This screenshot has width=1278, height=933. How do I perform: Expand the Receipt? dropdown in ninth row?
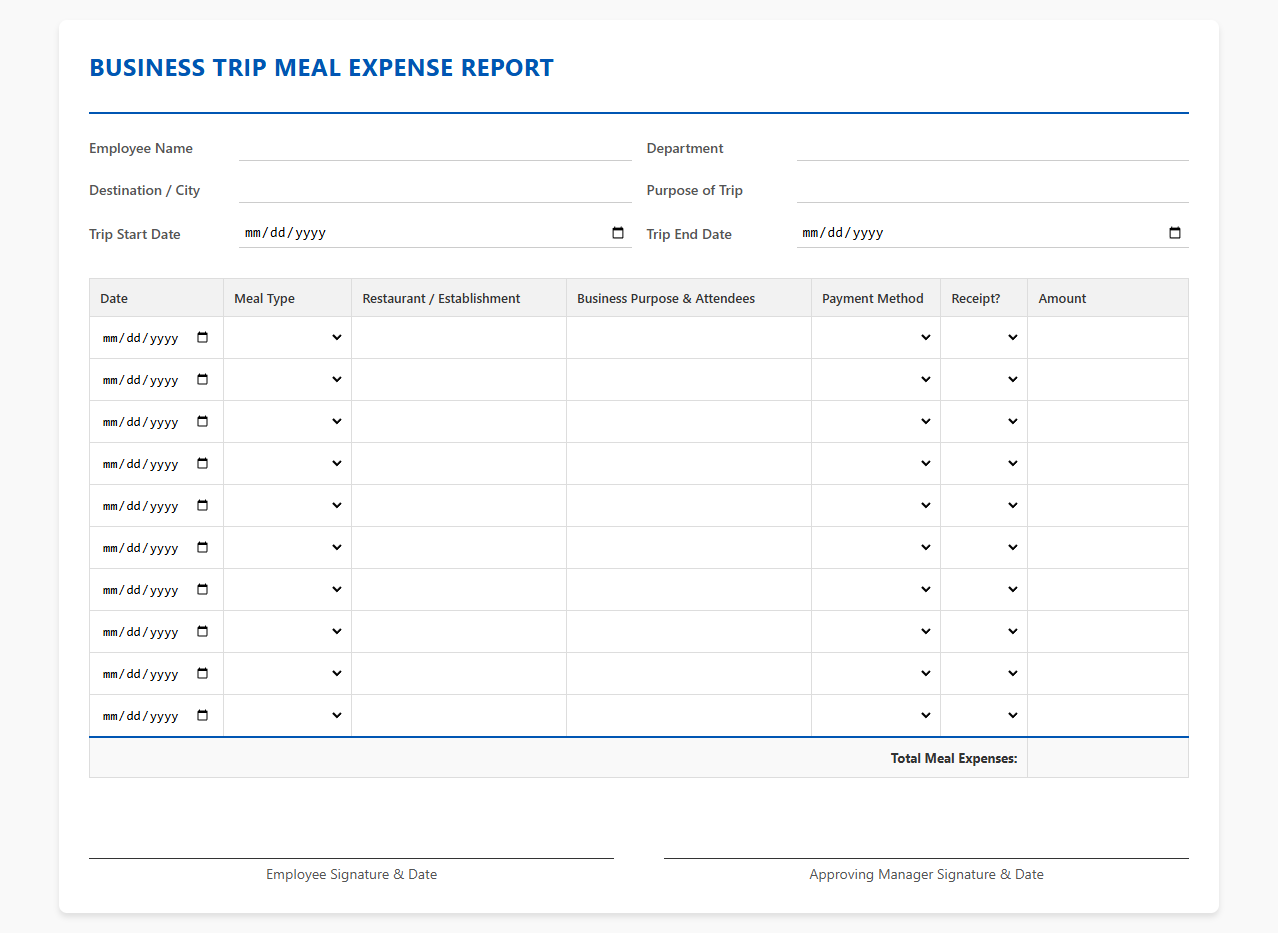(984, 674)
